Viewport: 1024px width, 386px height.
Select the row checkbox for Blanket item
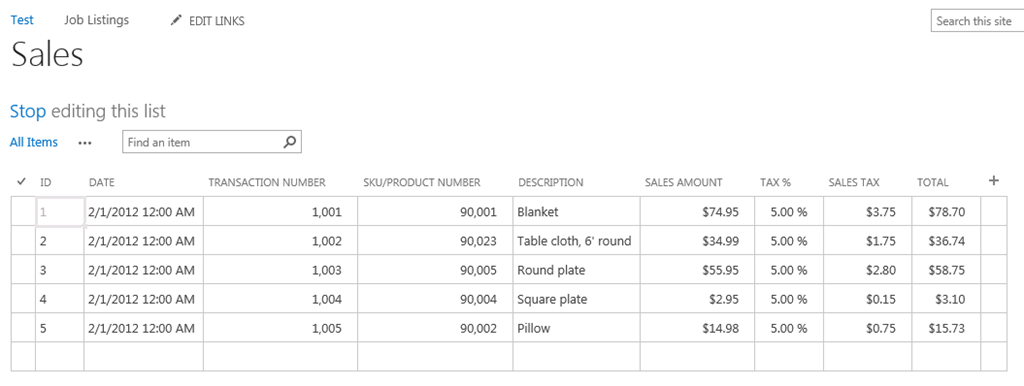click(24, 212)
